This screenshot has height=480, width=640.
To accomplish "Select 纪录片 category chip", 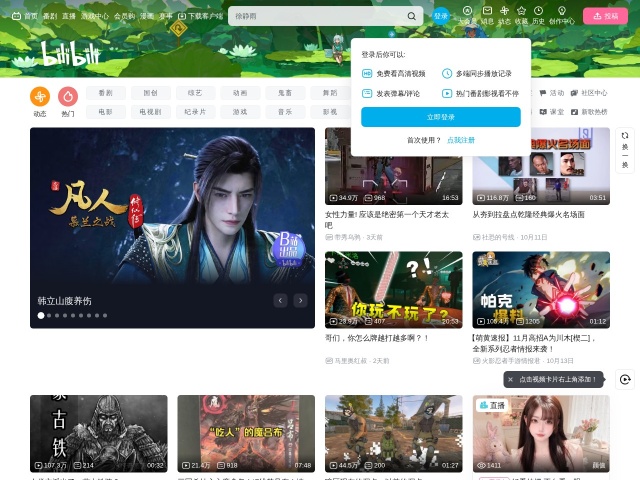I will click(196, 112).
